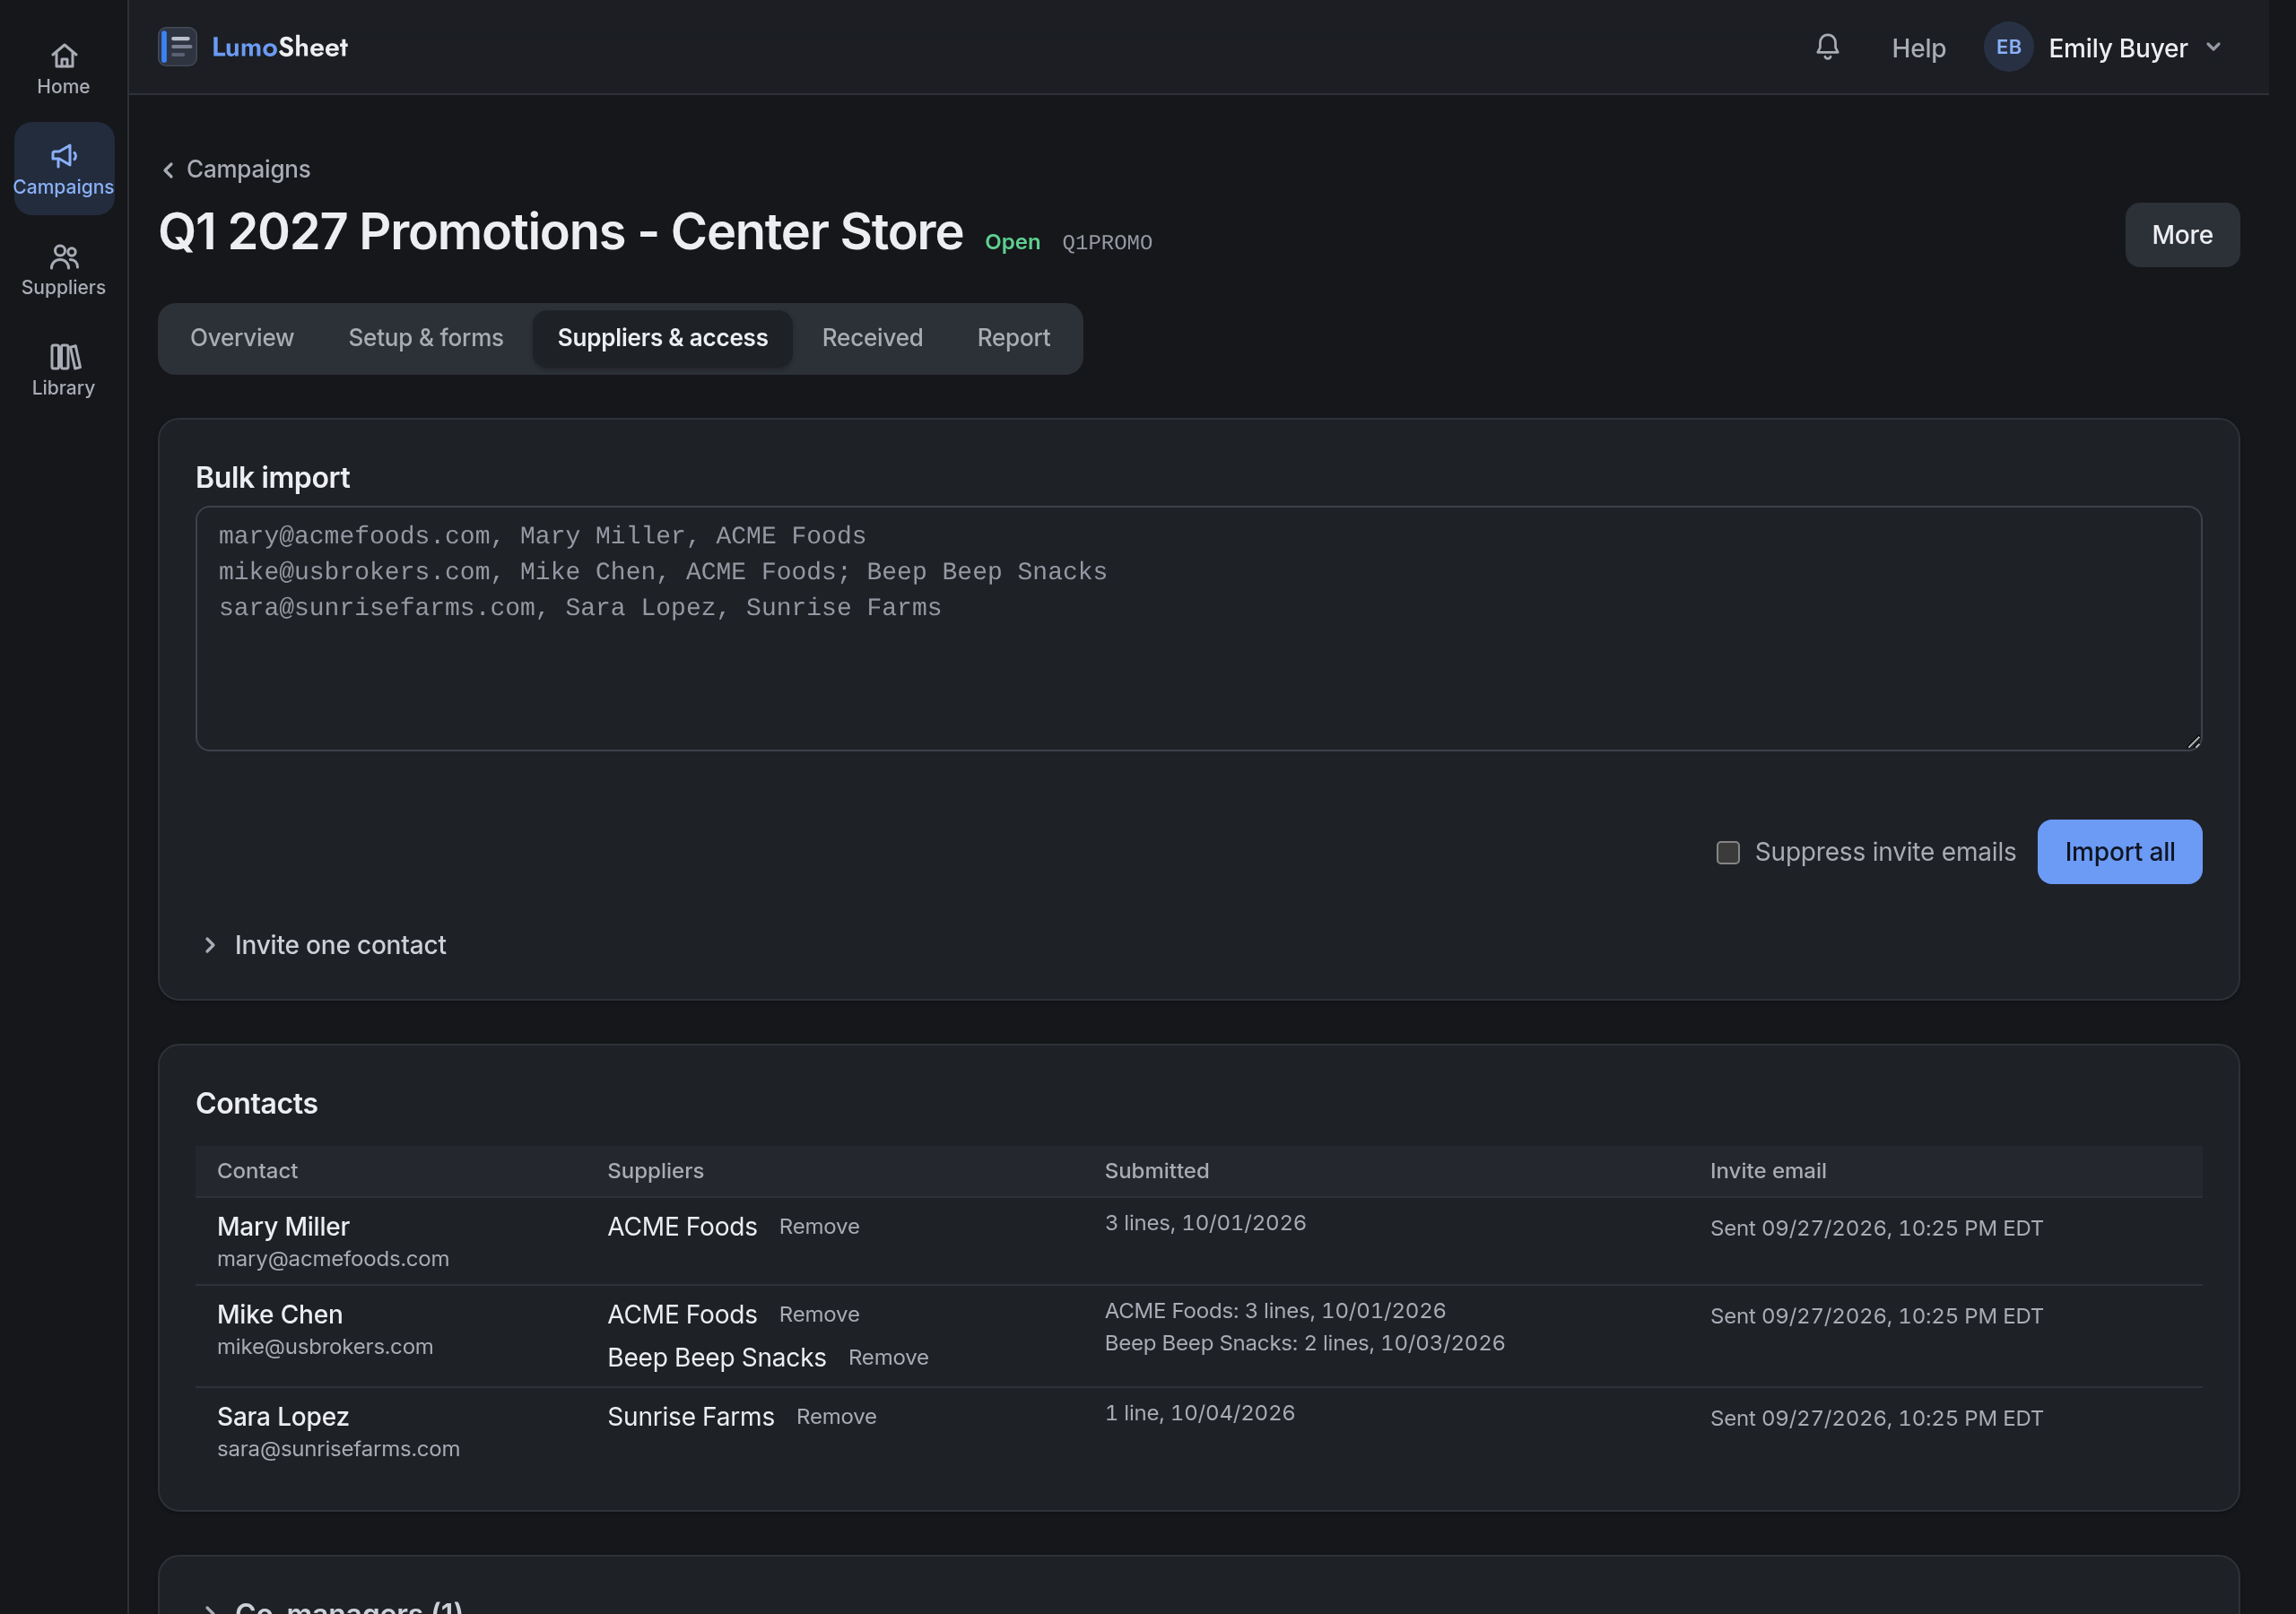
Task: Click the Q1PROMO campaign code
Action: pos(1107,243)
